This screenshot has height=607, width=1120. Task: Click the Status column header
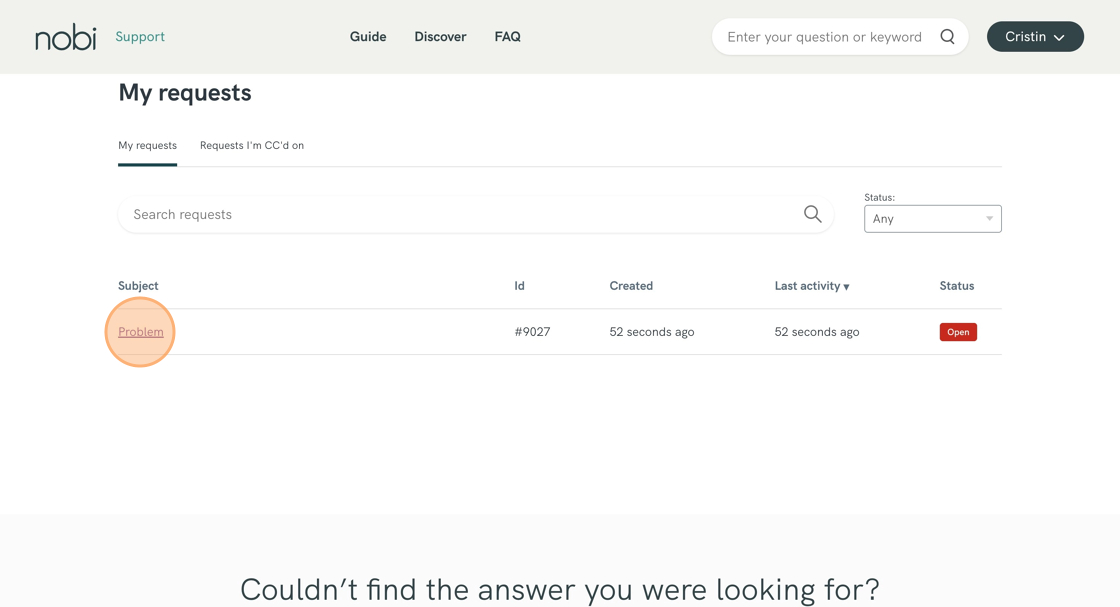956,286
